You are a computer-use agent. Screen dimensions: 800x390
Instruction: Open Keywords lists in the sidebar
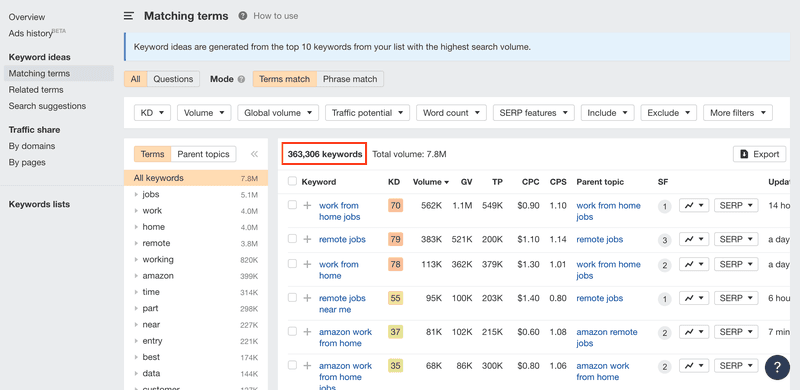point(39,204)
